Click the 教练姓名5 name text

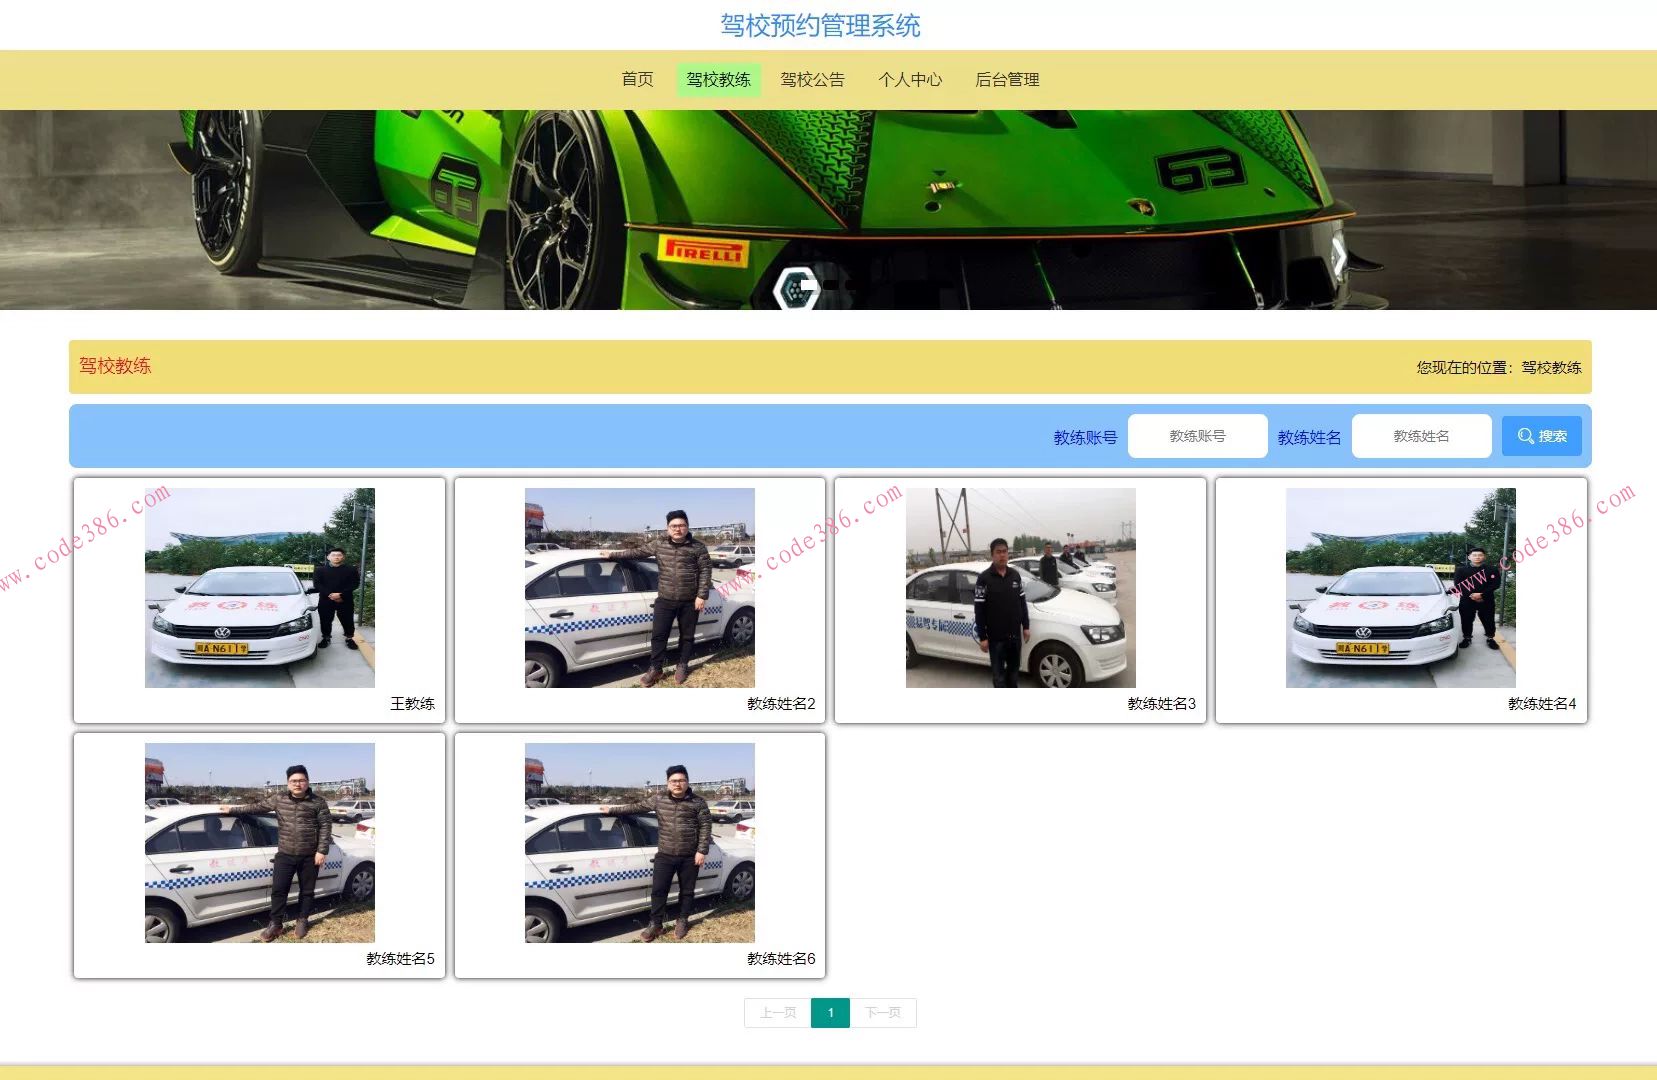400,959
